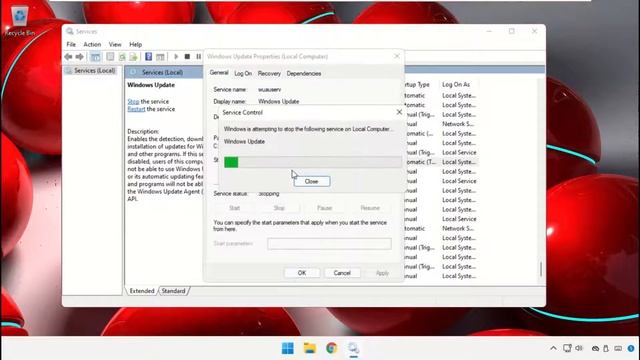Click the greyed Apply button

pos(382,273)
